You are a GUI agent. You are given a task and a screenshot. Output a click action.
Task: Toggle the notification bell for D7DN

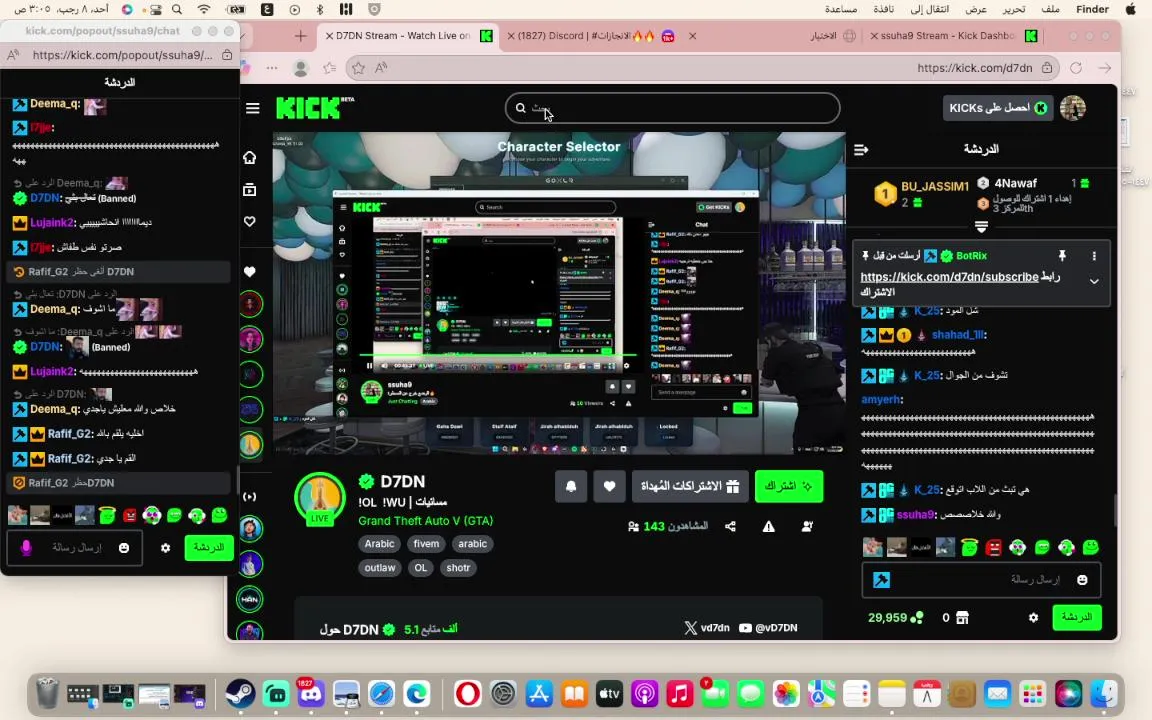(x=571, y=486)
